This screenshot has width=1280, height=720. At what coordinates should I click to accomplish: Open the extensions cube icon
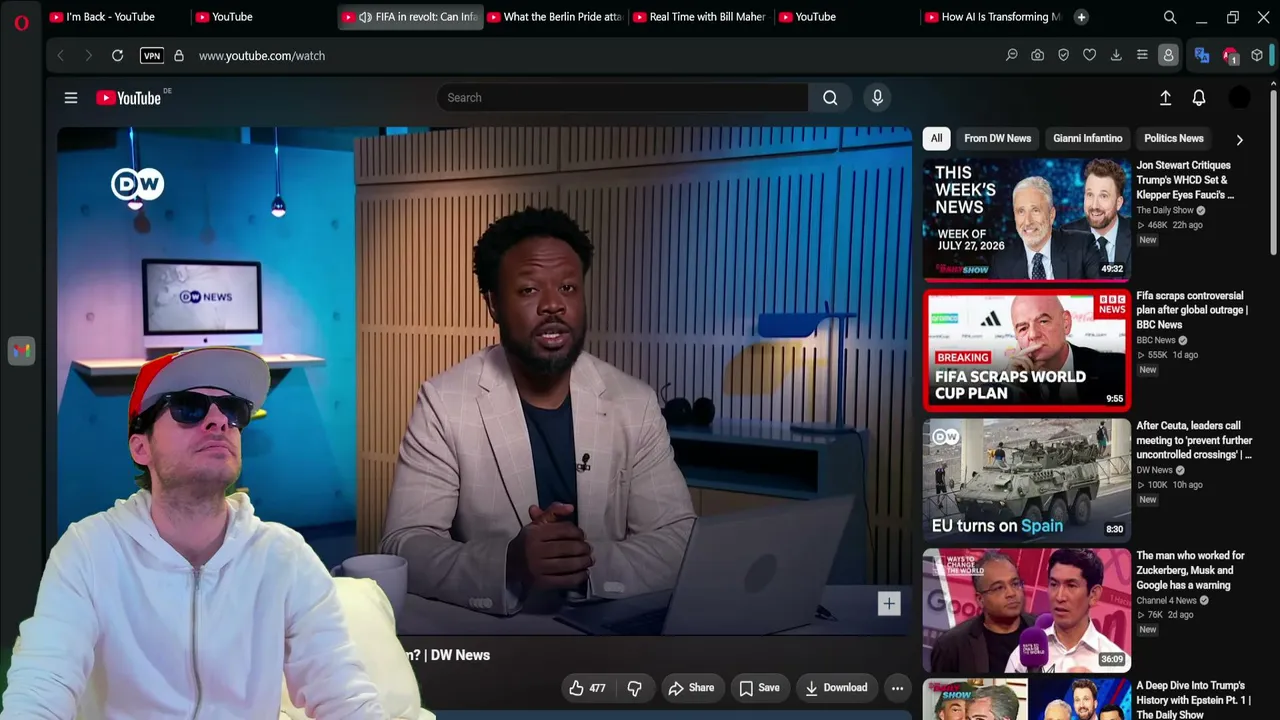coord(1257,56)
